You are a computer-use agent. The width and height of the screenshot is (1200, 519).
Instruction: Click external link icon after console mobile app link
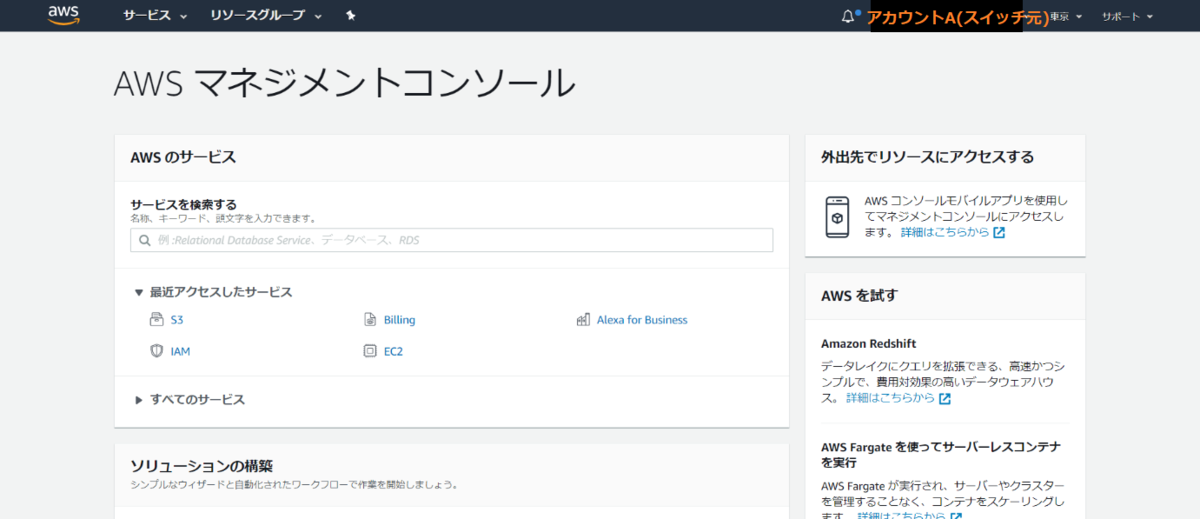(999, 232)
